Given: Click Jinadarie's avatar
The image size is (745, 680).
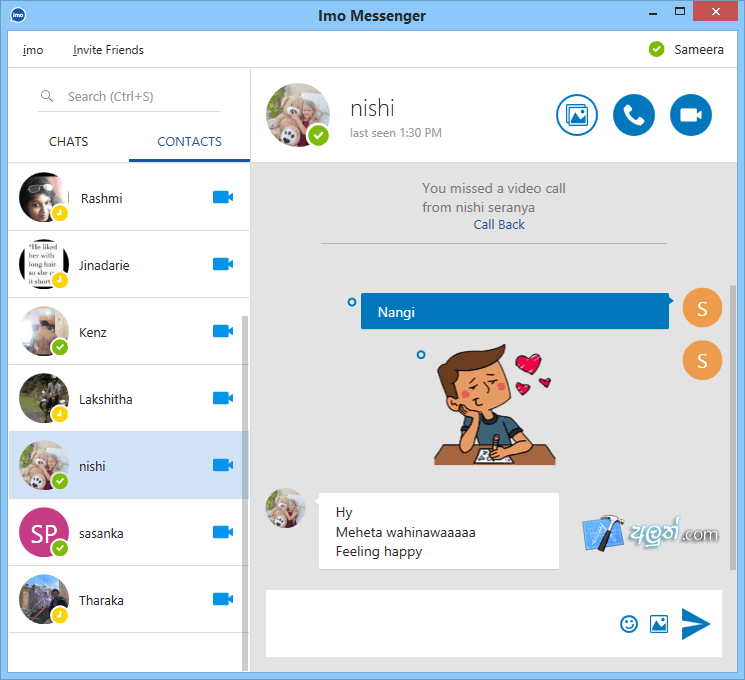Looking at the screenshot, I should [44, 264].
